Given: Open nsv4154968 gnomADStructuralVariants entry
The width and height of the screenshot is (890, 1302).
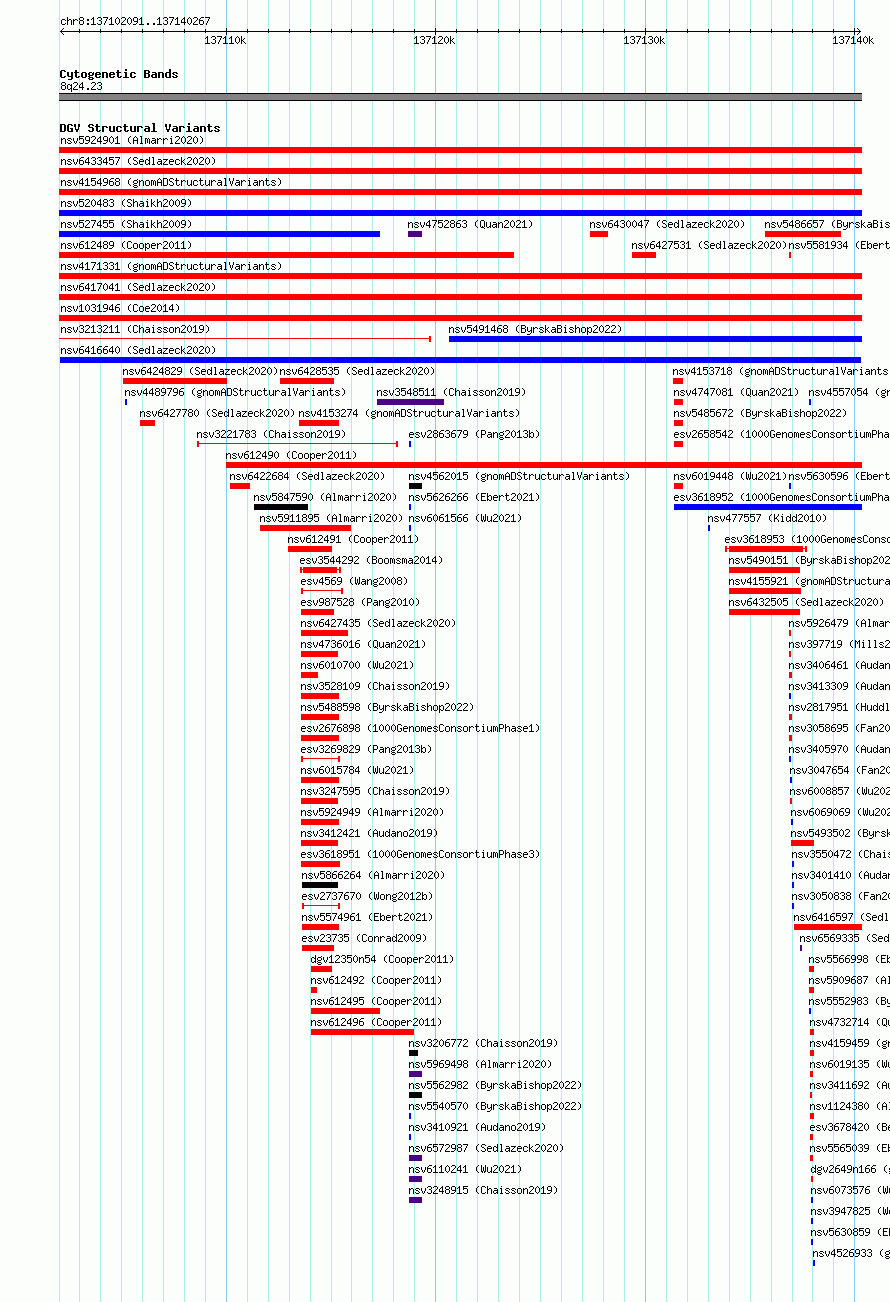Looking at the screenshot, I should pos(171,182).
